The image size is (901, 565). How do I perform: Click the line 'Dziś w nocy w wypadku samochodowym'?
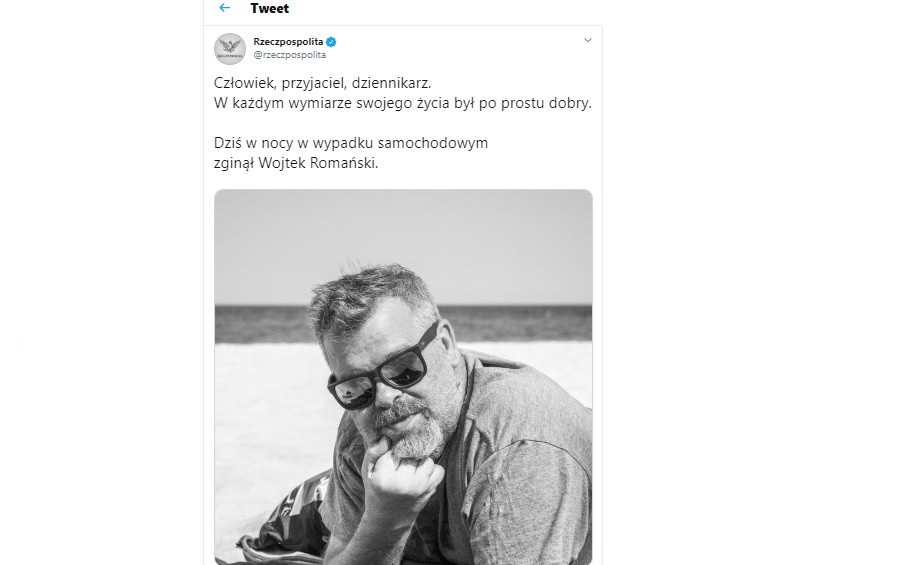351,143
